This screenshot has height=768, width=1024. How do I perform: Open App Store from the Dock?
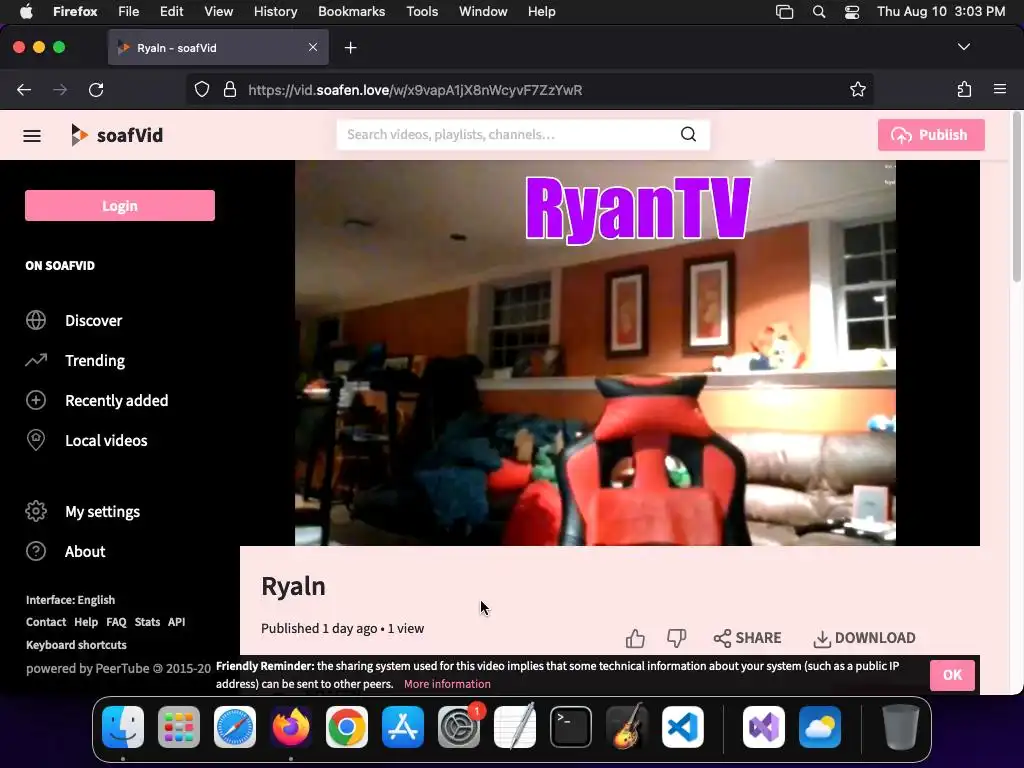coord(403,727)
